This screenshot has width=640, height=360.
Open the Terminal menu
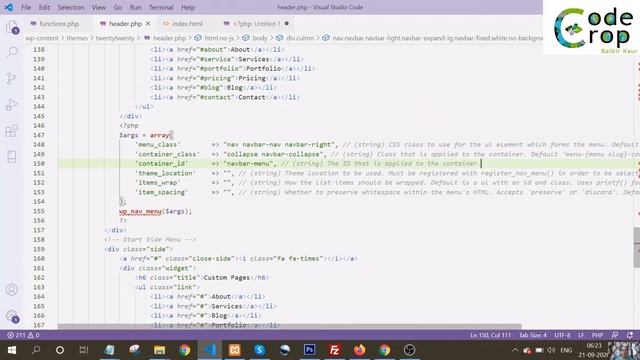pyautogui.click(x=161, y=7)
